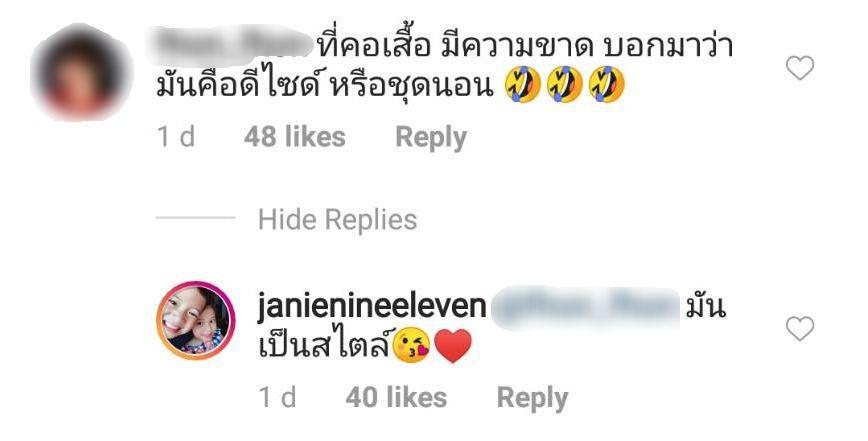
Task: View the 40 likes list
Action: pos(396,397)
